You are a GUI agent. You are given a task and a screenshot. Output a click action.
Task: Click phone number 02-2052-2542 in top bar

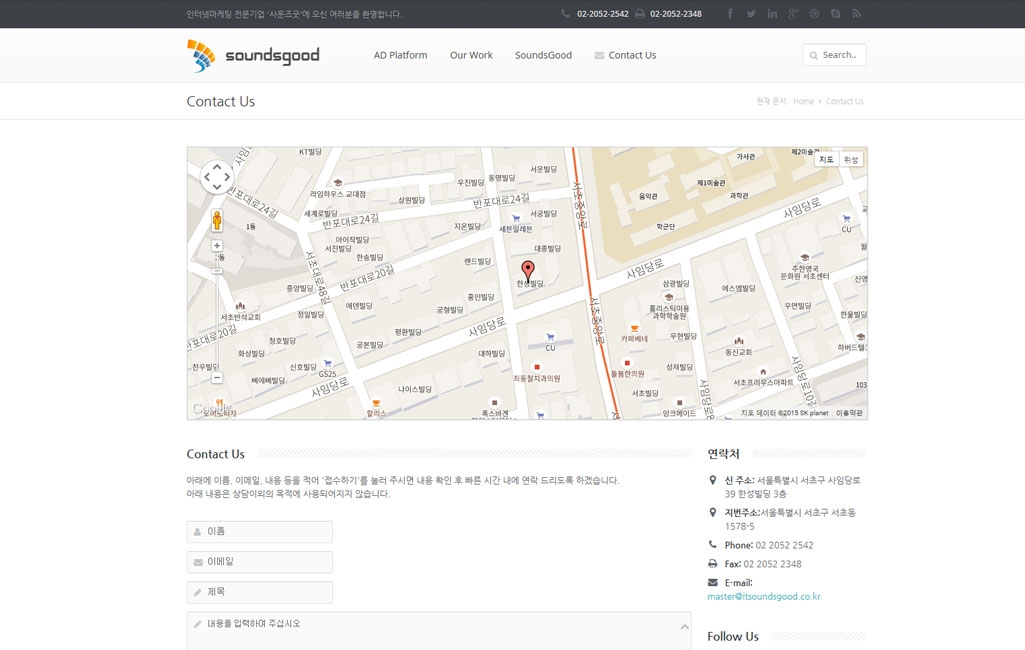(603, 14)
